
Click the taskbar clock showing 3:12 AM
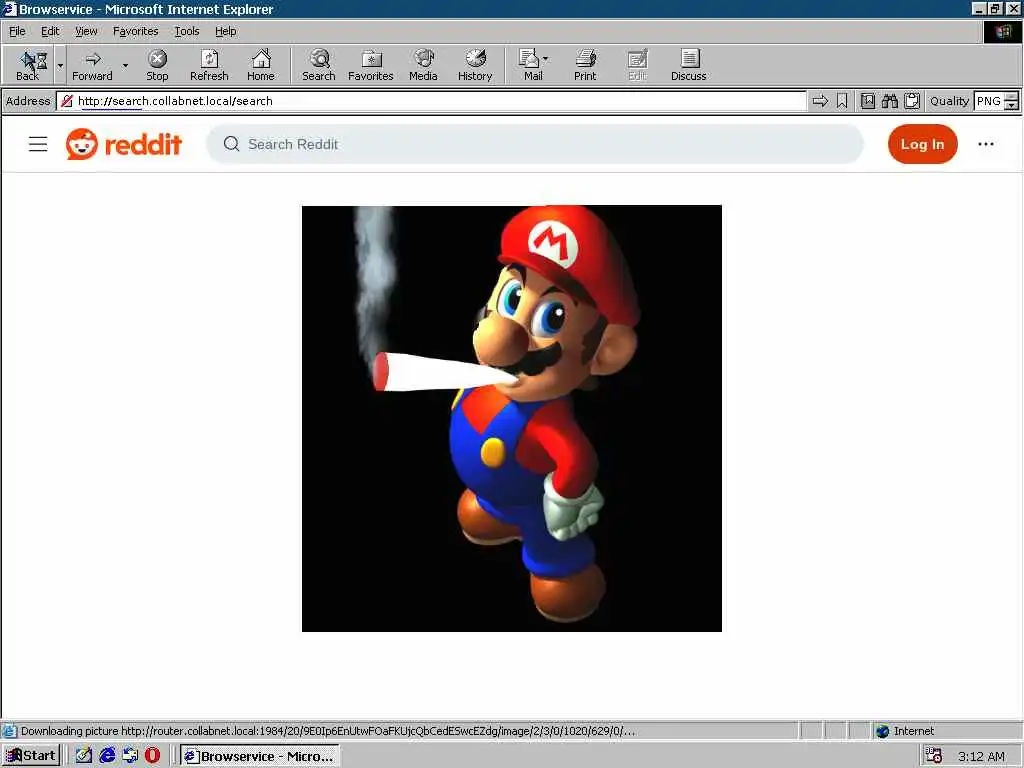pyautogui.click(x=981, y=756)
